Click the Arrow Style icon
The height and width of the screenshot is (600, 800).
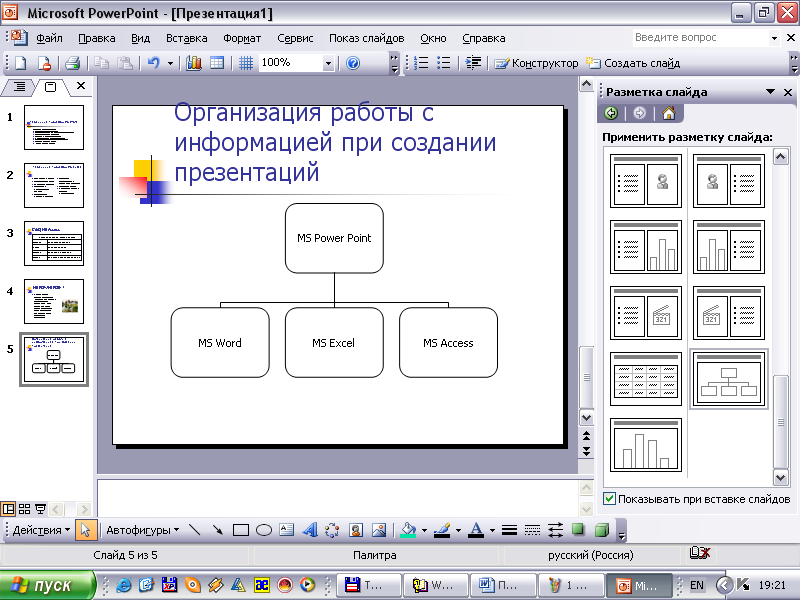(x=556, y=530)
